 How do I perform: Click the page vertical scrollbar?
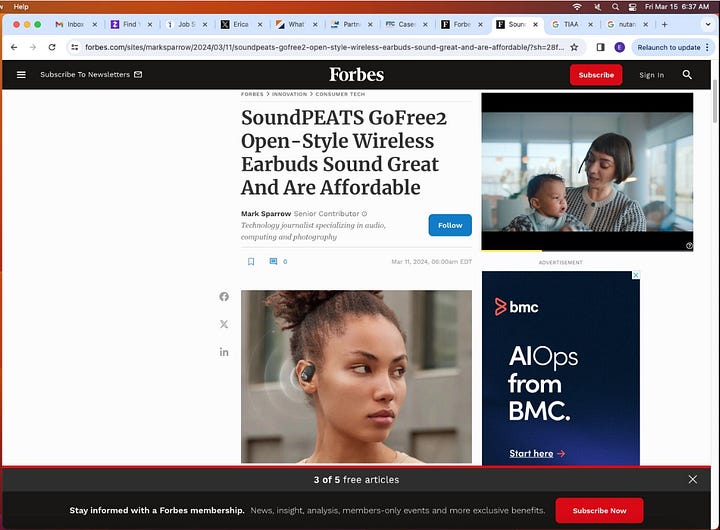click(x=714, y=101)
